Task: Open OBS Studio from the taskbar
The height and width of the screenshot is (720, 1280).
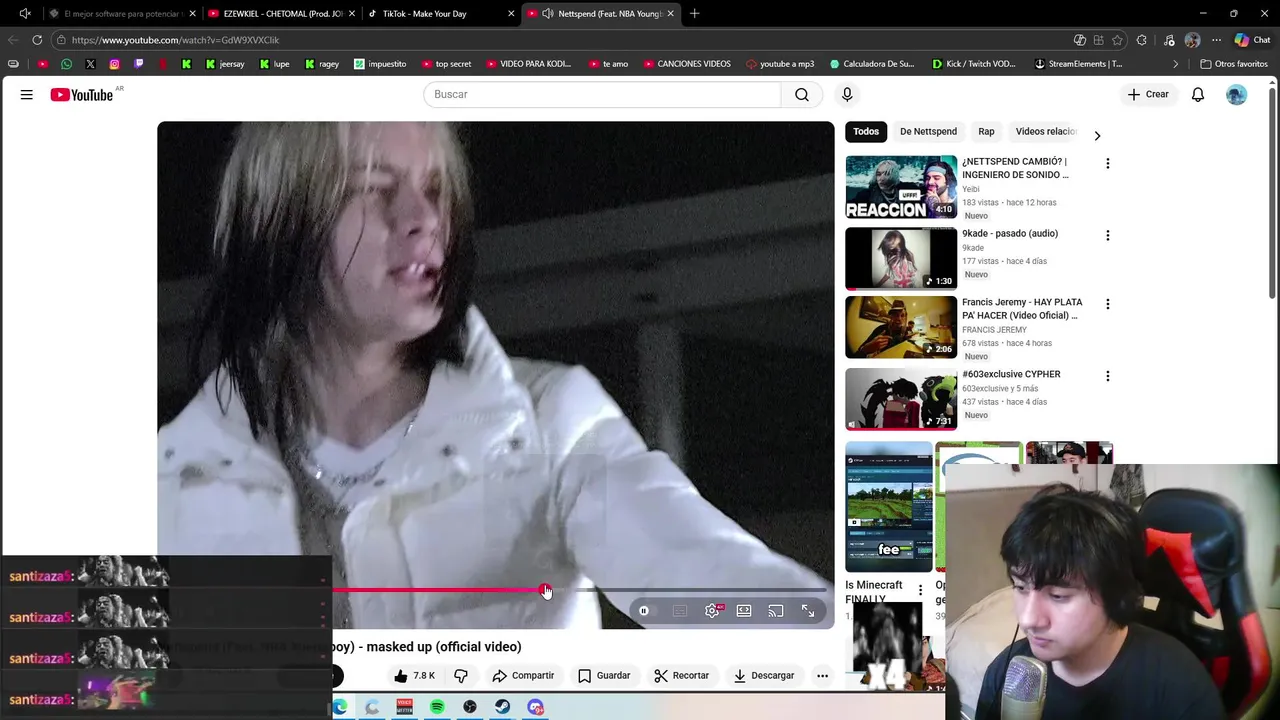Action: tap(470, 707)
